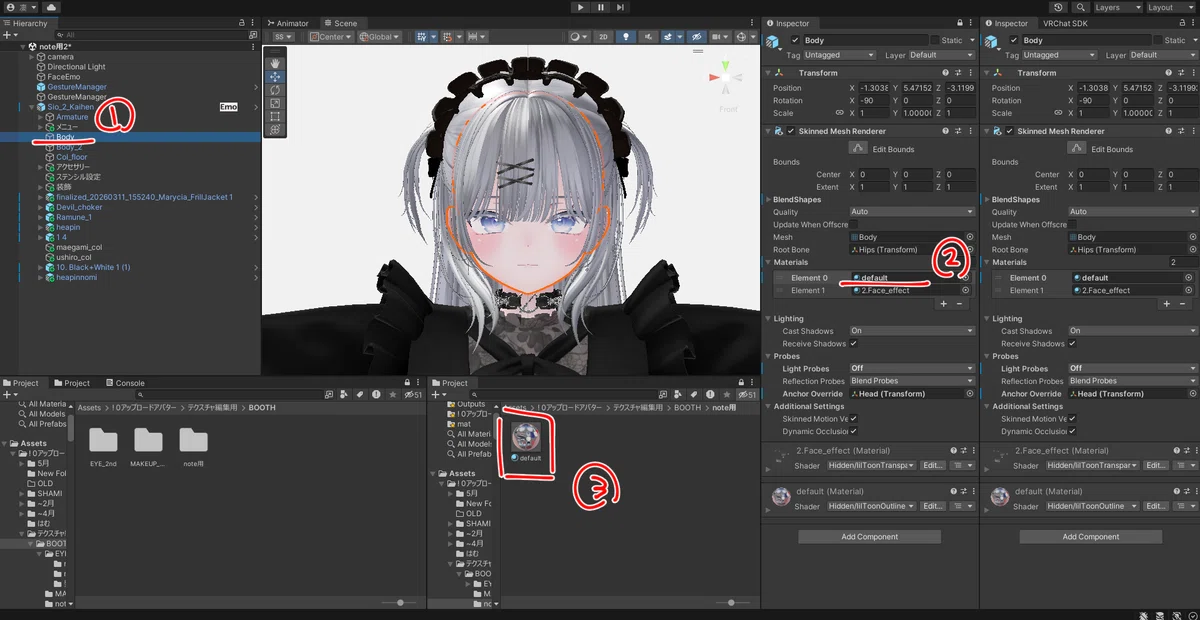Switch to the VRChat SDK tab
Viewport: 1200px width, 620px height.
point(1066,23)
